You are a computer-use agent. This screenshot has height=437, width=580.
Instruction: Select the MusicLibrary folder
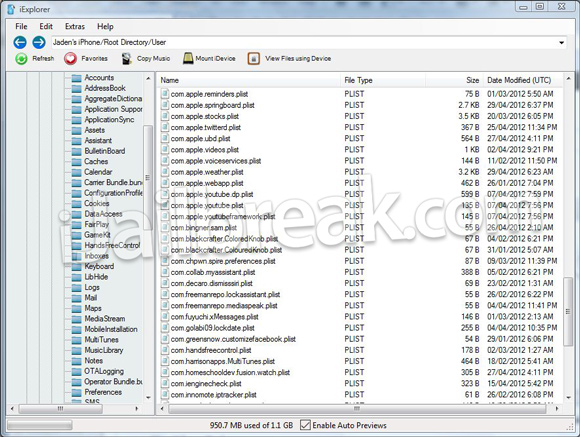point(104,350)
